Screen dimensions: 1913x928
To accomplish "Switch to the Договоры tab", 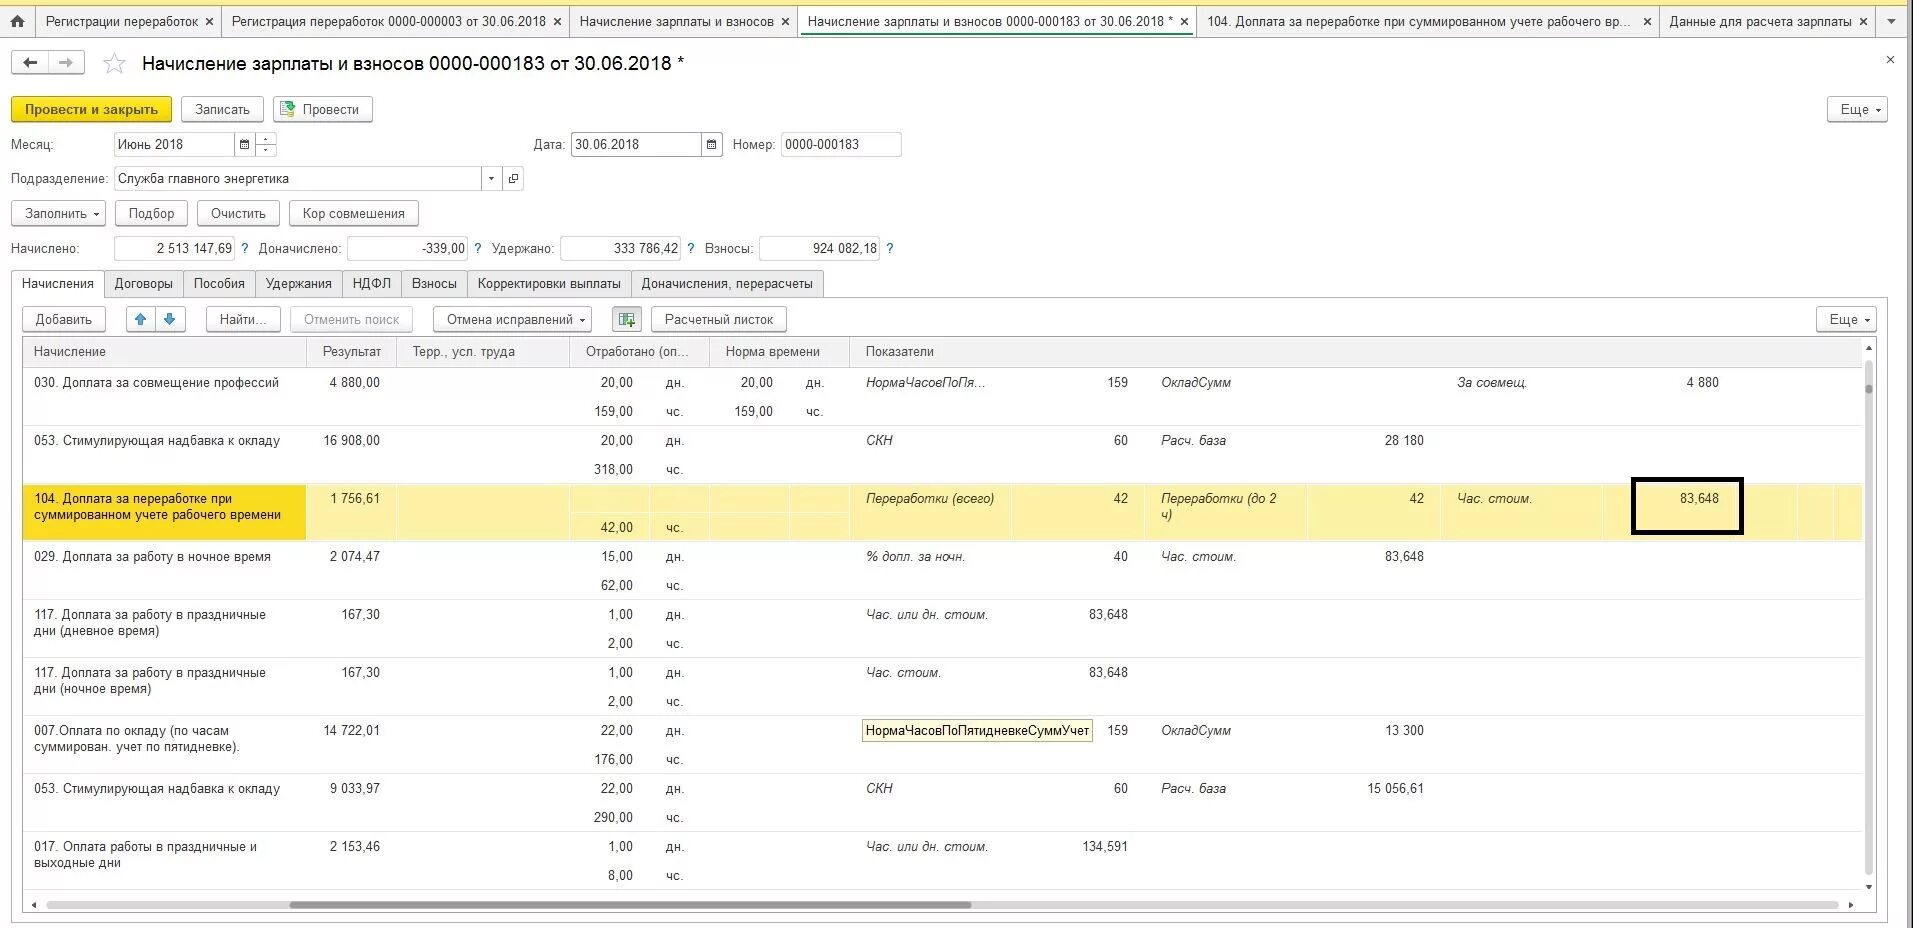I will (x=144, y=283).
